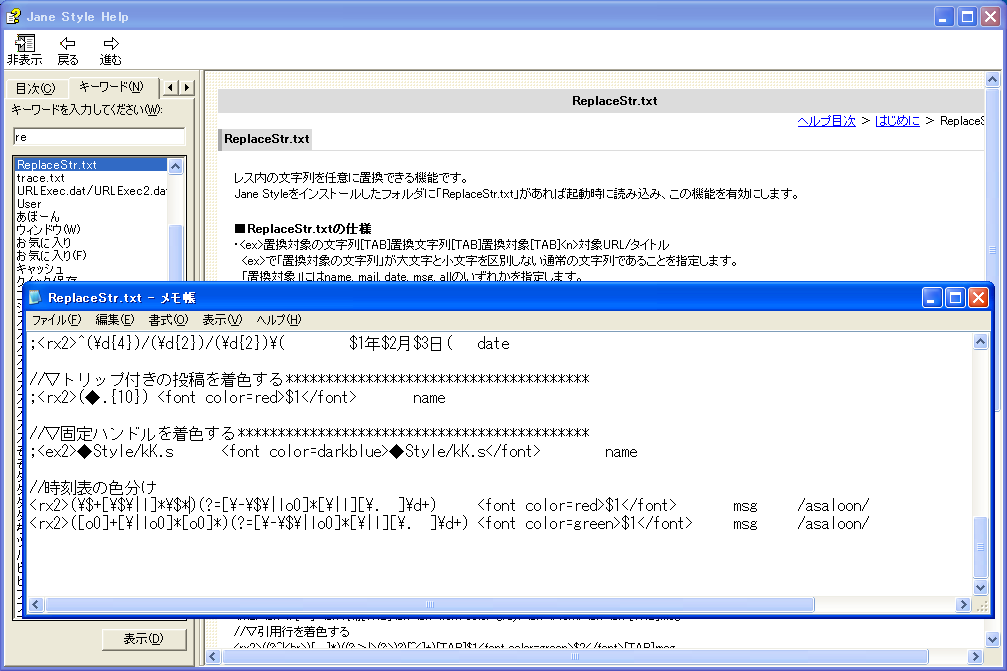This screenshot has height=671, width=1007.
Task: Close the Jane Style Help window
Action: (x=991, y=17)
